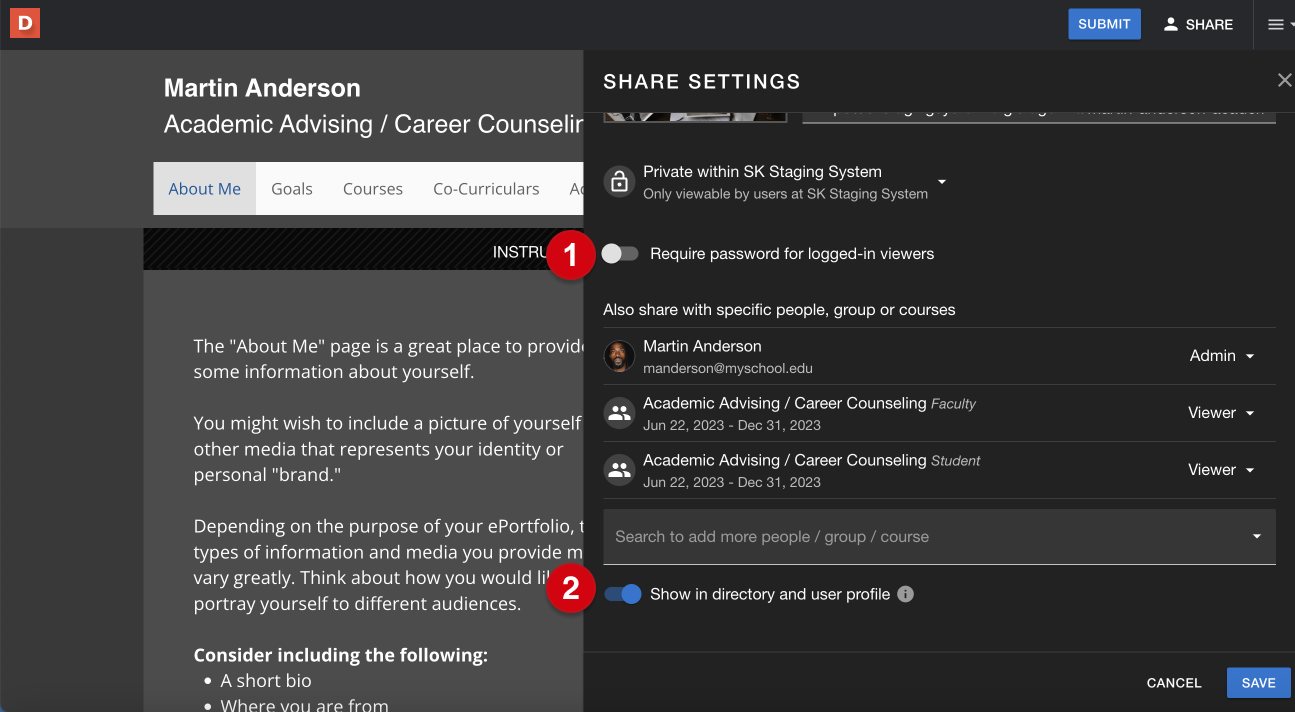Click the Faculty group icon
Viewport: 1295px width, 712px height.
pos(619,413)
